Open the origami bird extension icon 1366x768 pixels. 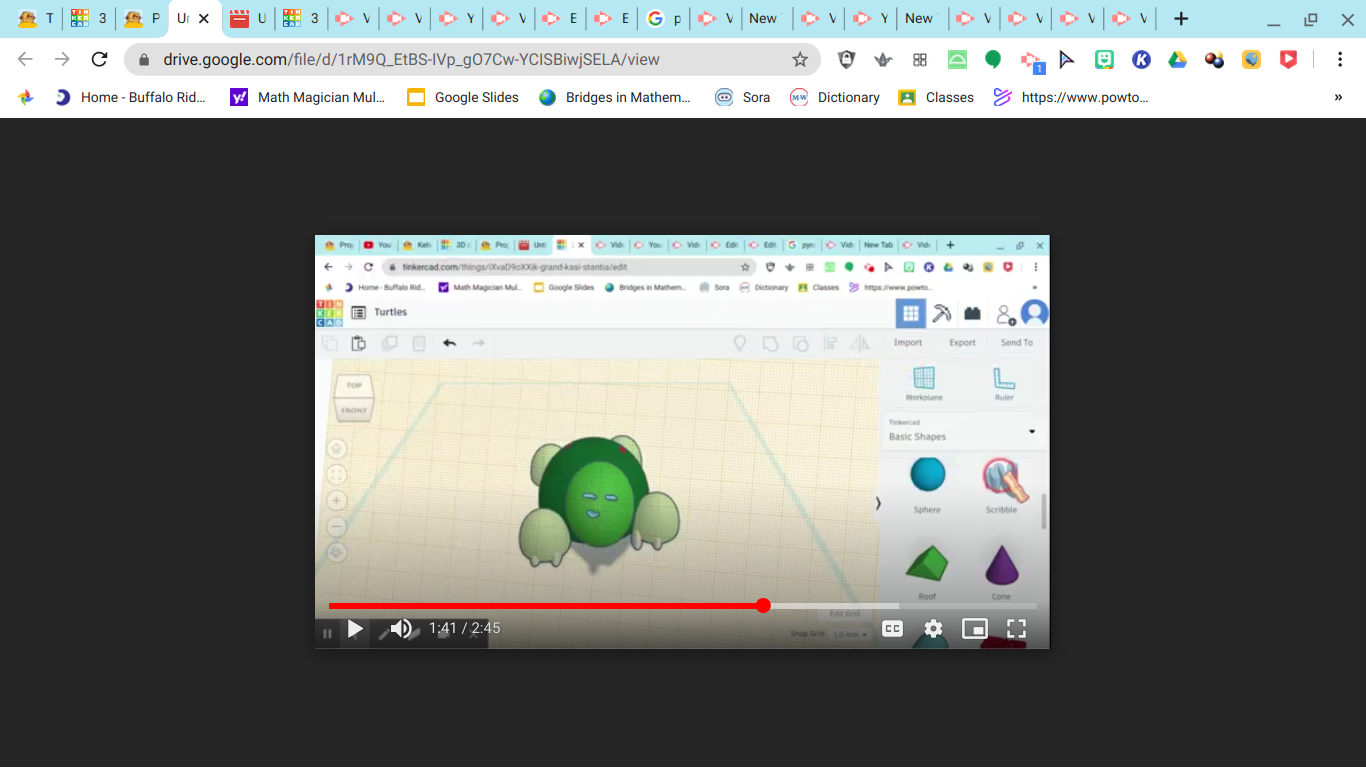tap(883, 59)
